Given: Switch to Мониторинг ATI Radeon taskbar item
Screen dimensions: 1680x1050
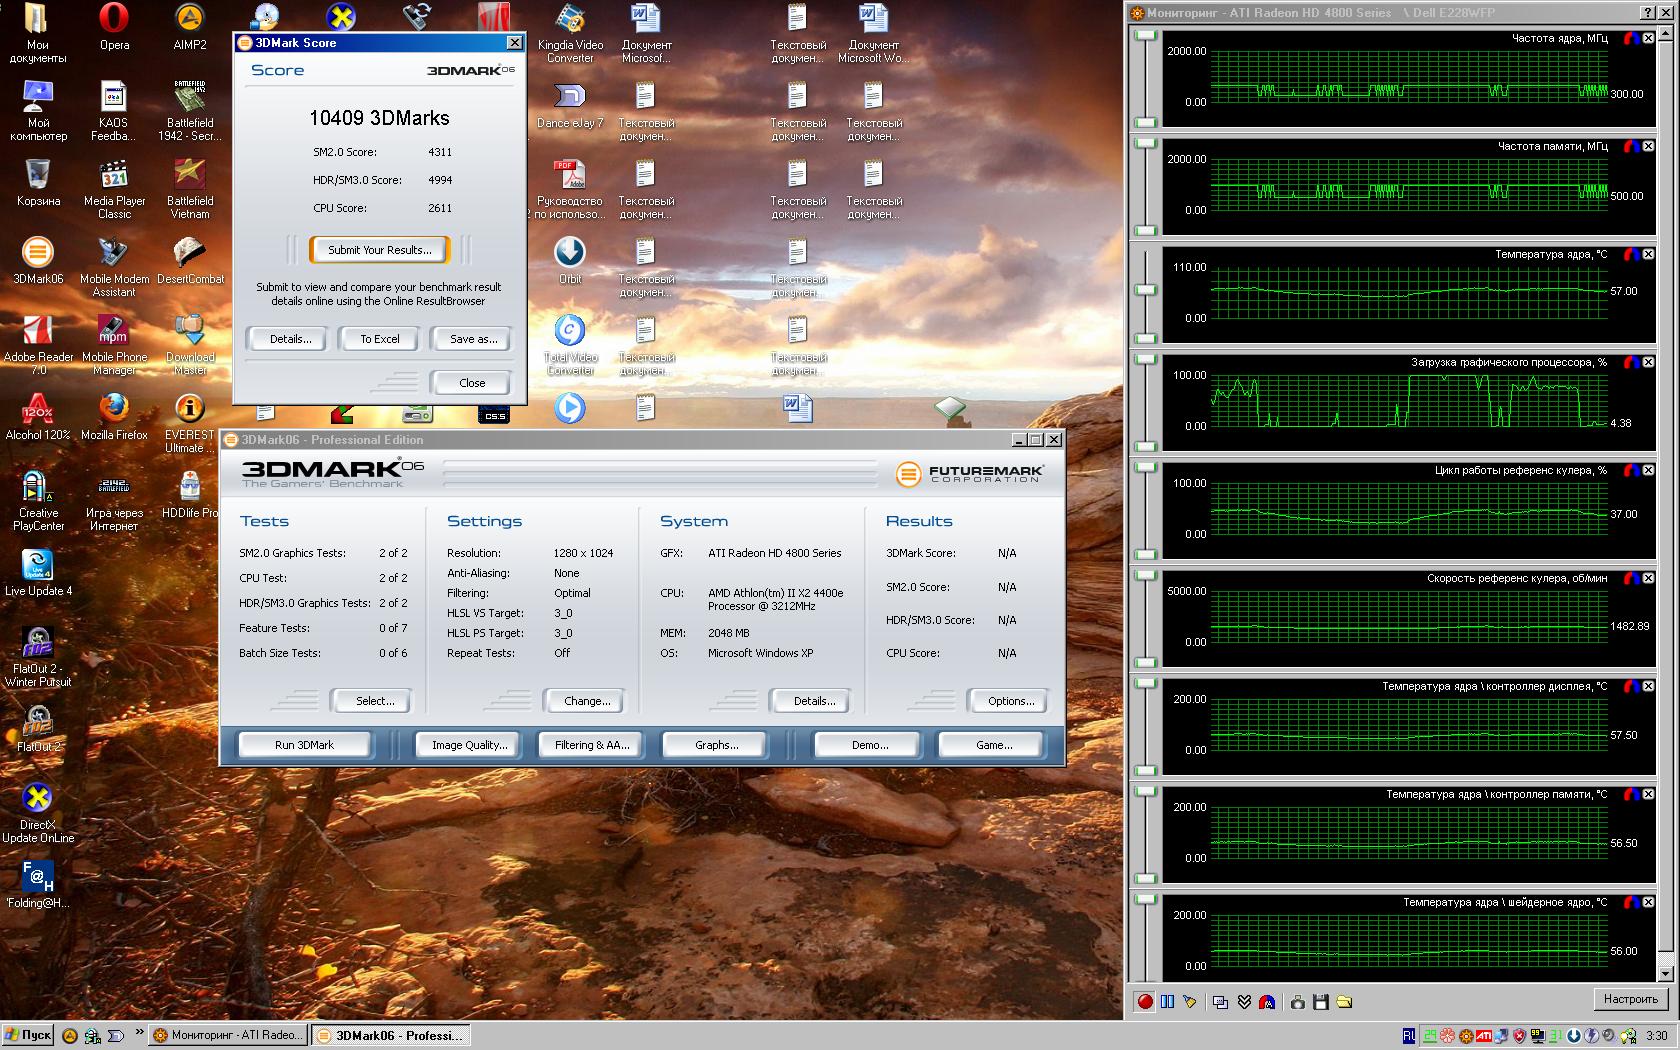Looking at the screenshot, I should pos(228,1035).
